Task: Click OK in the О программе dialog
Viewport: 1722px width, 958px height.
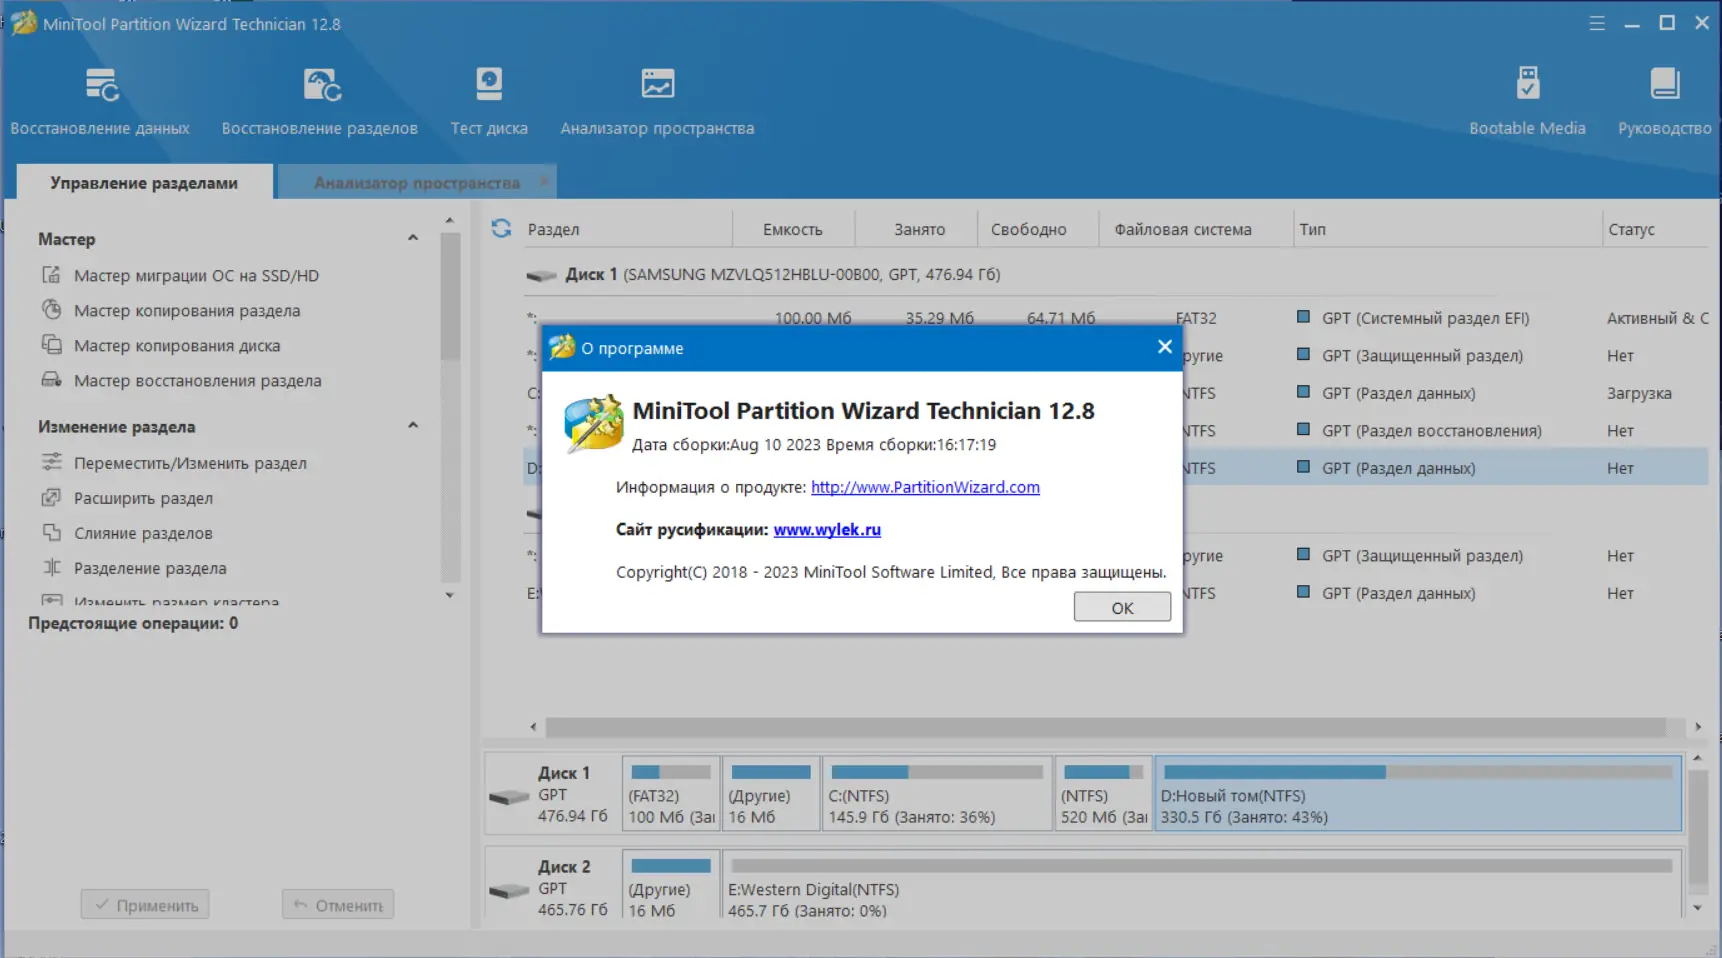Action: click(1121, 607)
